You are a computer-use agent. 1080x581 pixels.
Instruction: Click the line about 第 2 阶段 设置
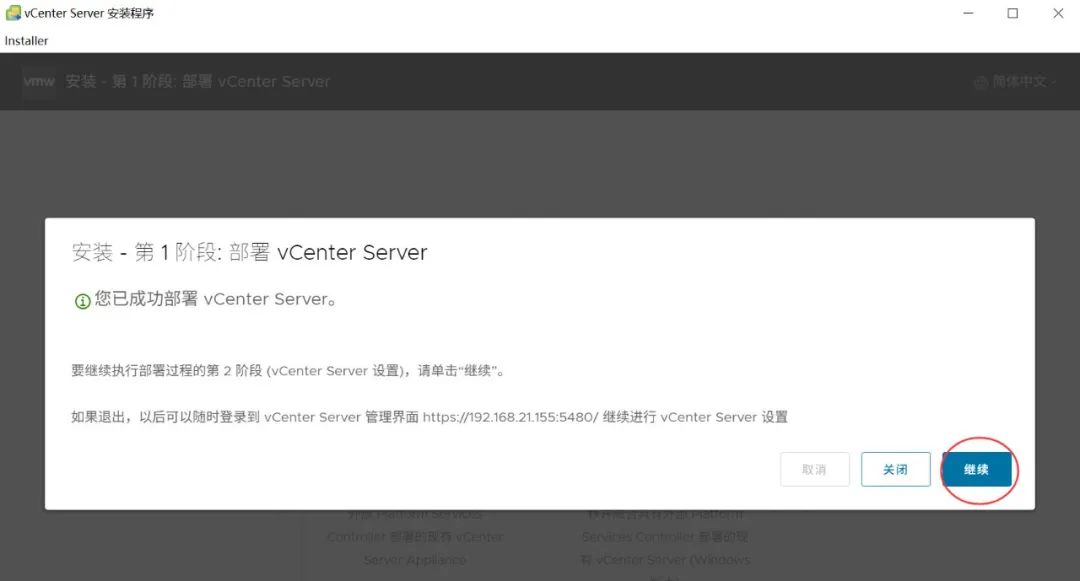(x=289, y=370)
